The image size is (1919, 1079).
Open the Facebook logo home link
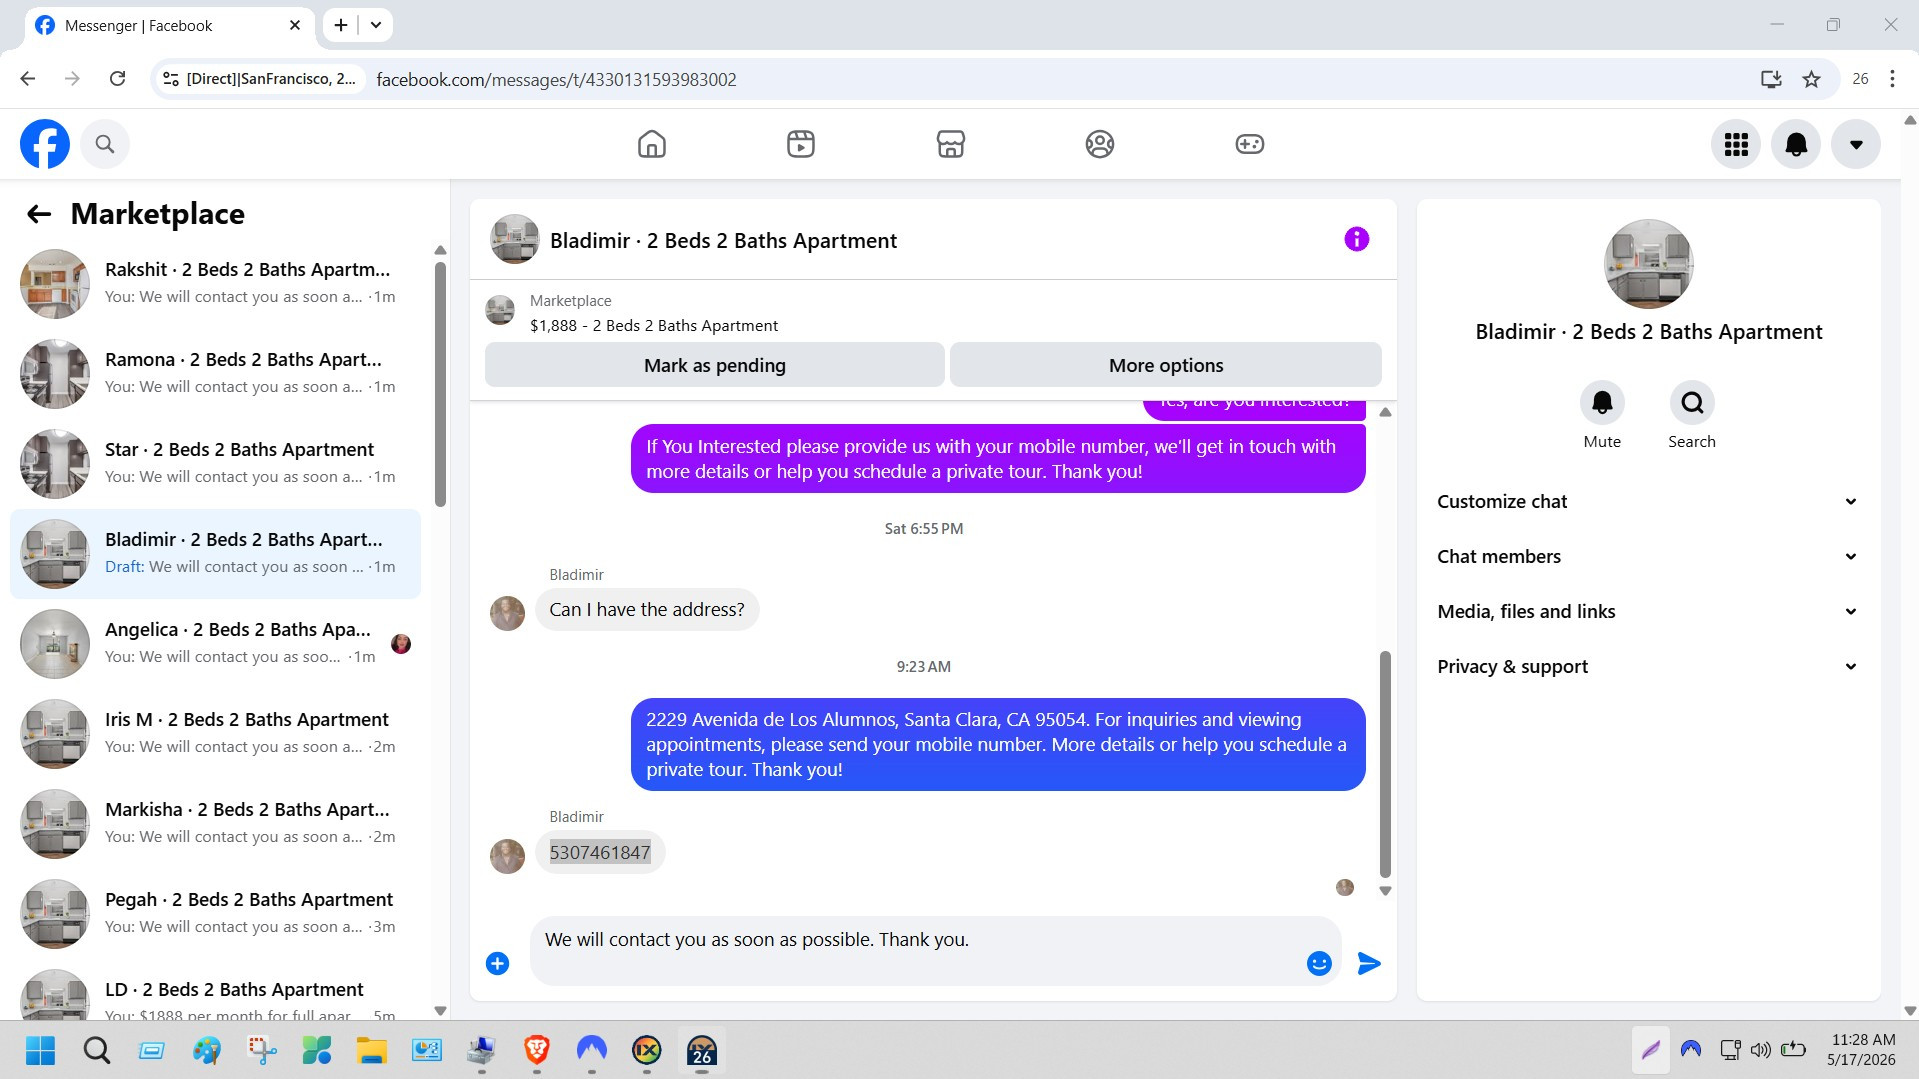[x=45, y=144]
